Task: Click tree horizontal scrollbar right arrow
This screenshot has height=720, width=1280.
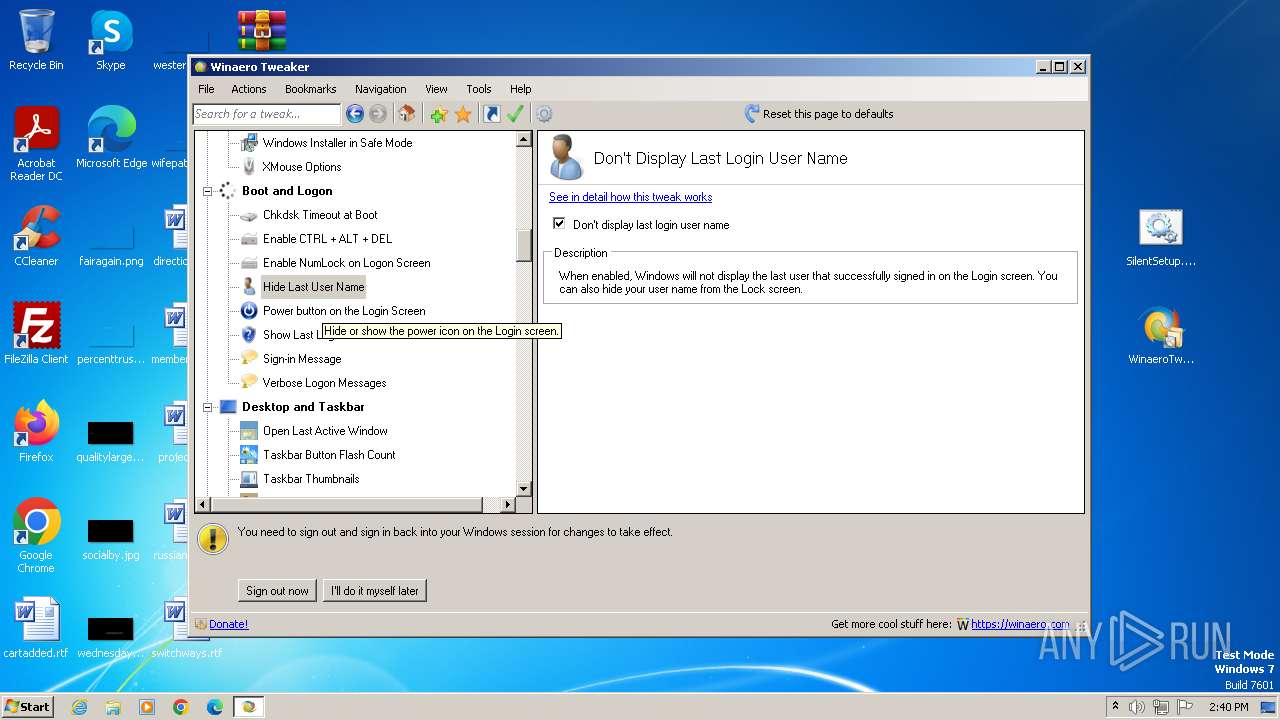Action: tap(508, 505)
